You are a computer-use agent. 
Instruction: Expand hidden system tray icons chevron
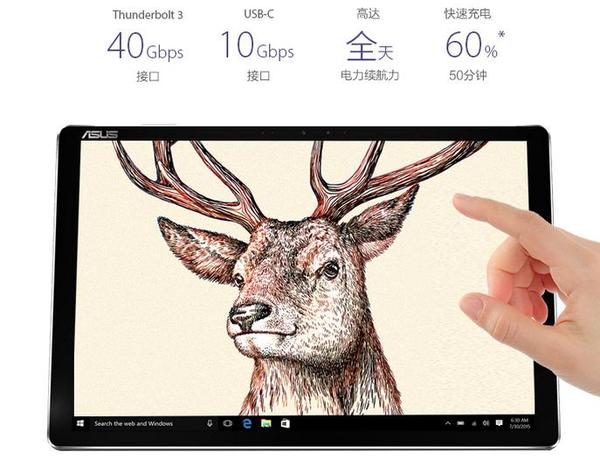point(448,423)
